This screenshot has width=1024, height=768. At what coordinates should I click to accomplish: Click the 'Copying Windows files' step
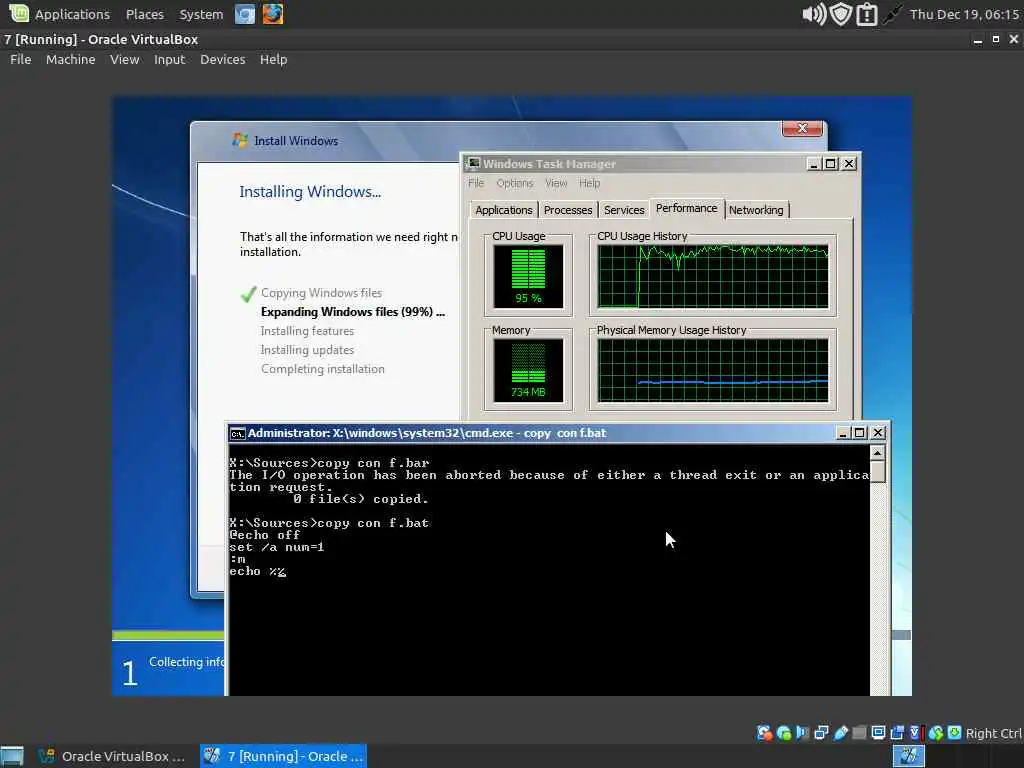pyautogui.click(x=321, y=293)
